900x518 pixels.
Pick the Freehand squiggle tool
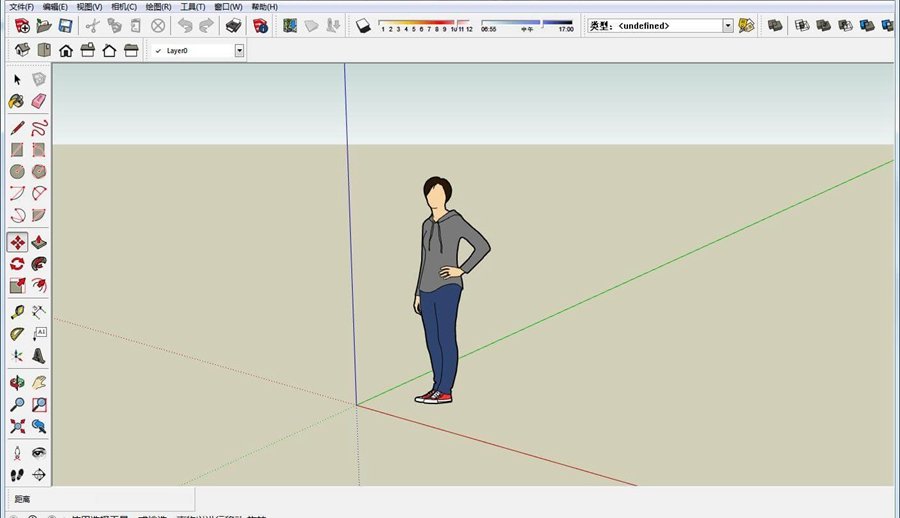(x=38, y=127)
